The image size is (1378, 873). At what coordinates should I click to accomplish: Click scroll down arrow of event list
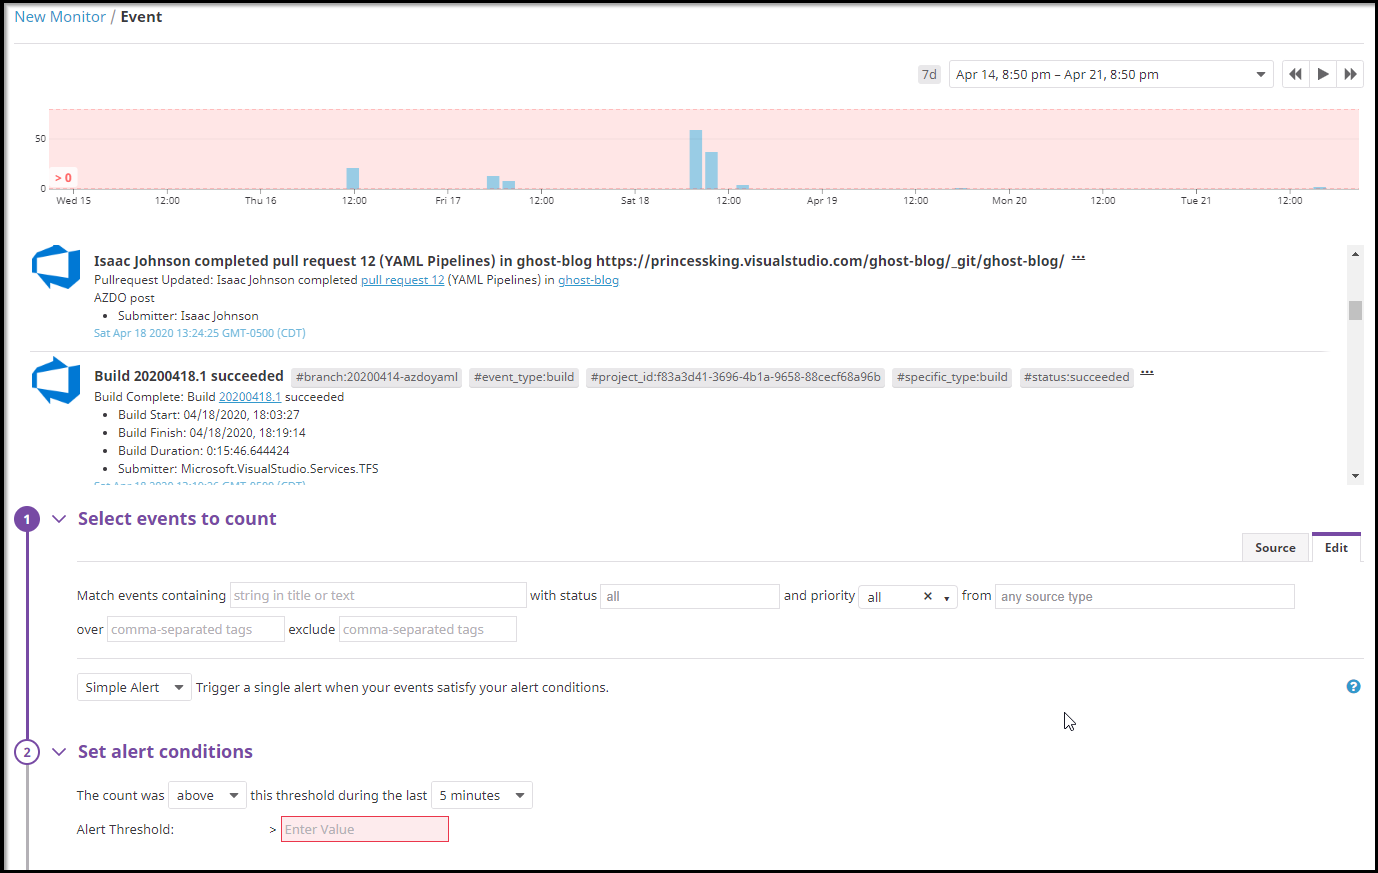(x=1355, y=476)
